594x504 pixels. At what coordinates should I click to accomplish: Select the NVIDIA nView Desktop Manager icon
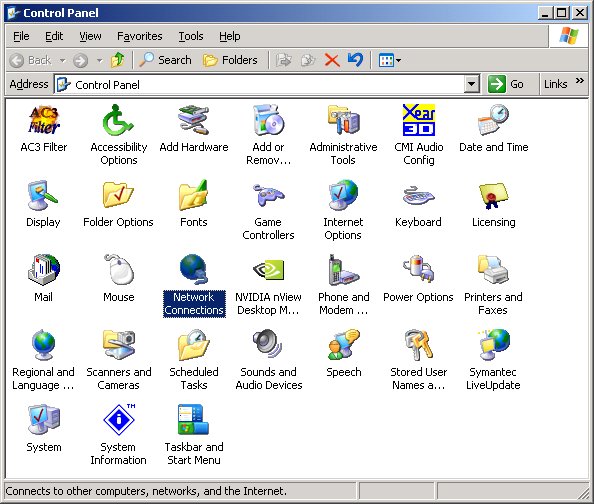pos(269,270)
